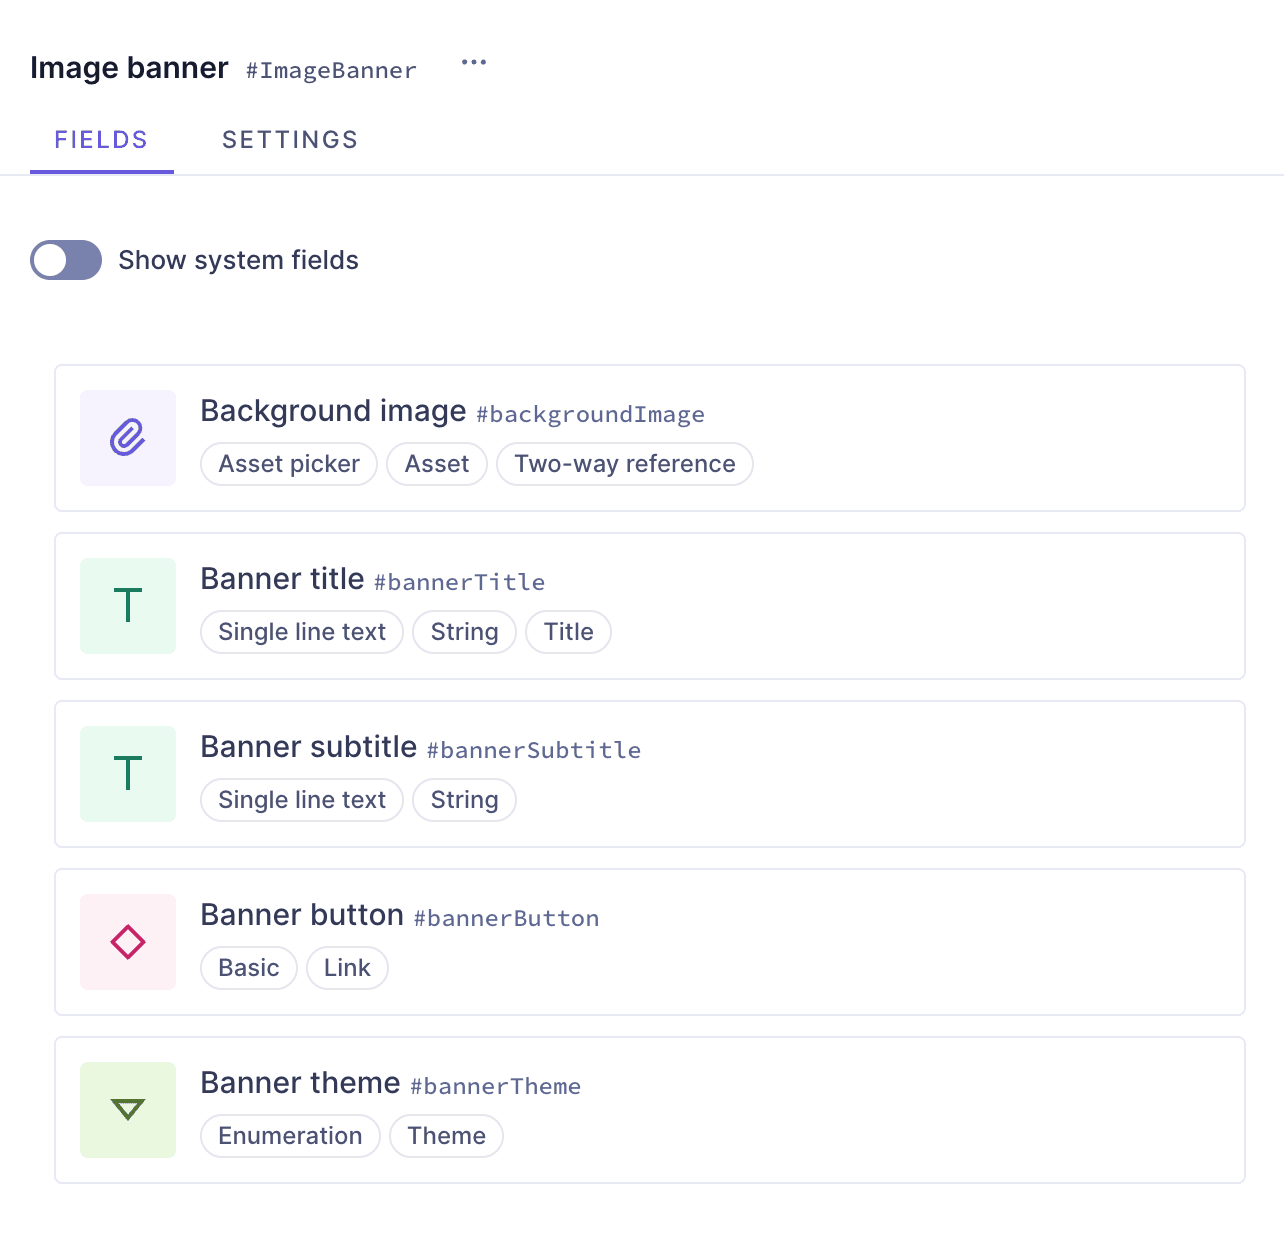1284x1254 pixels.
Task: Click the Two-way reference badge
Action: [x=624, y=464]
